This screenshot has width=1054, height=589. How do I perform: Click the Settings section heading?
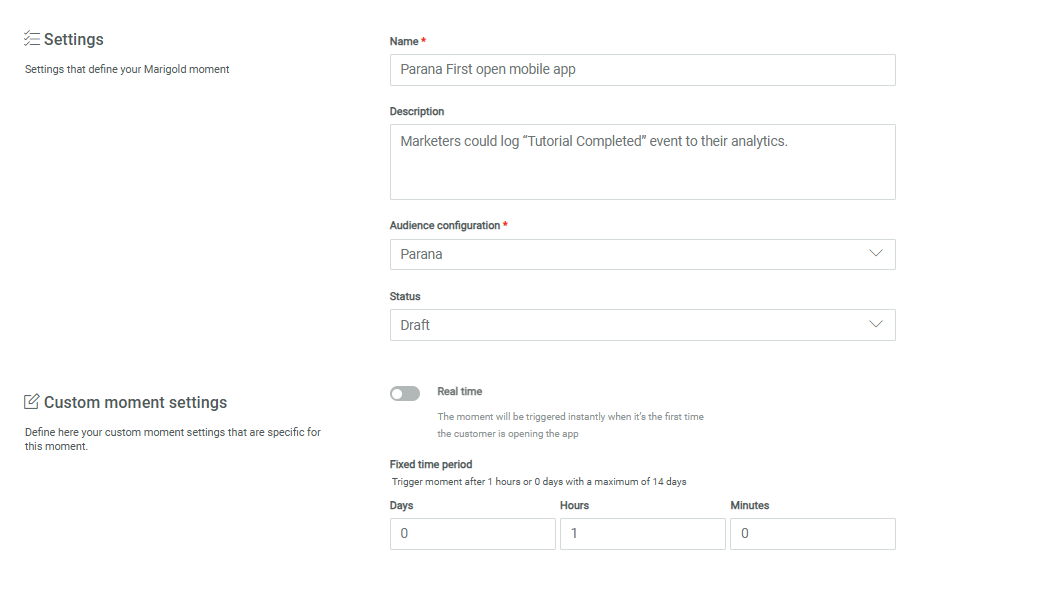click(x=74, y=40)
